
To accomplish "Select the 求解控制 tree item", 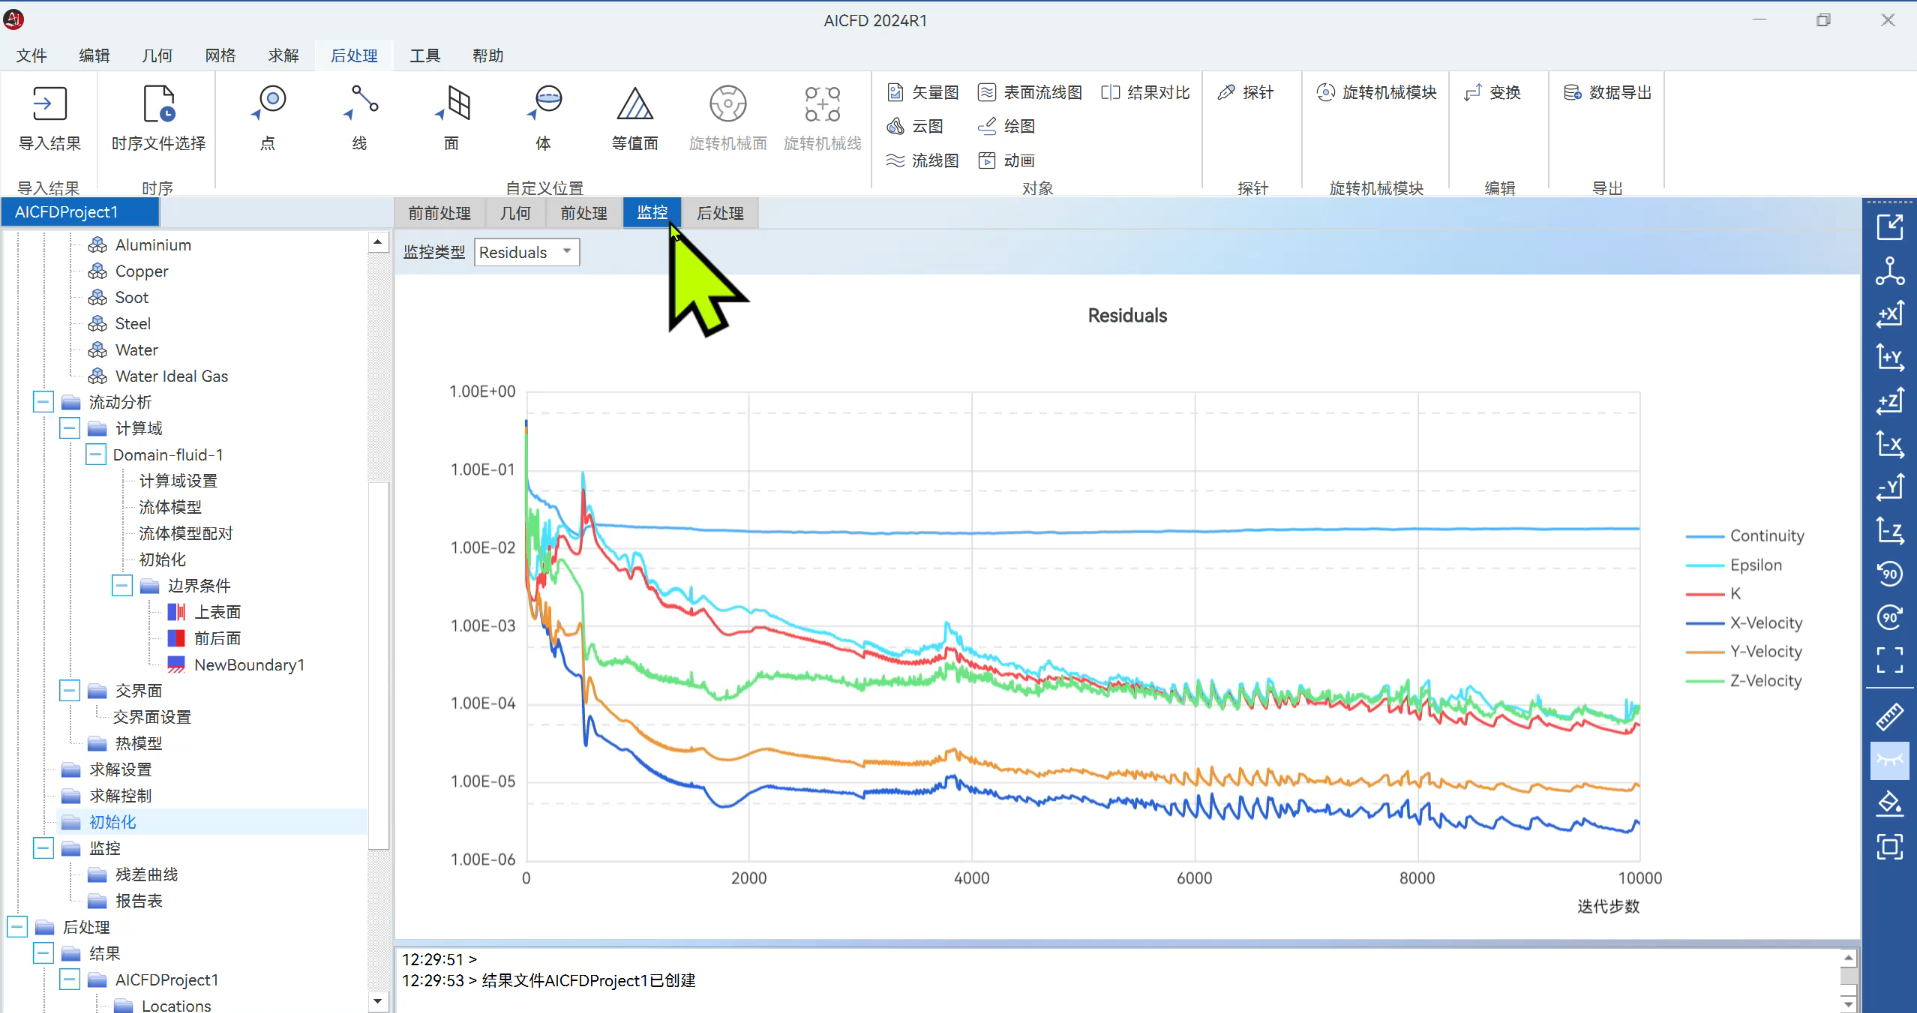I will 120,796.
